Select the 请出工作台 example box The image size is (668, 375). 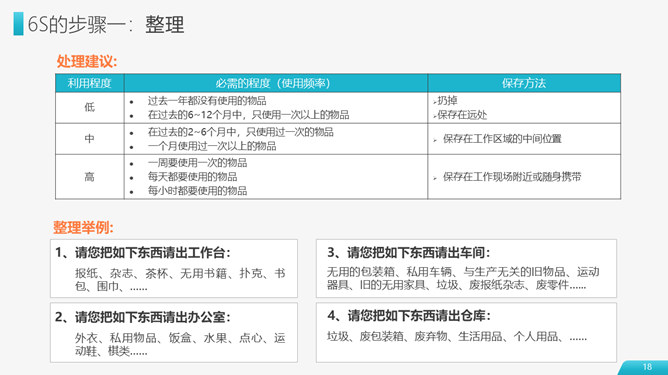[x=174, y=268]
